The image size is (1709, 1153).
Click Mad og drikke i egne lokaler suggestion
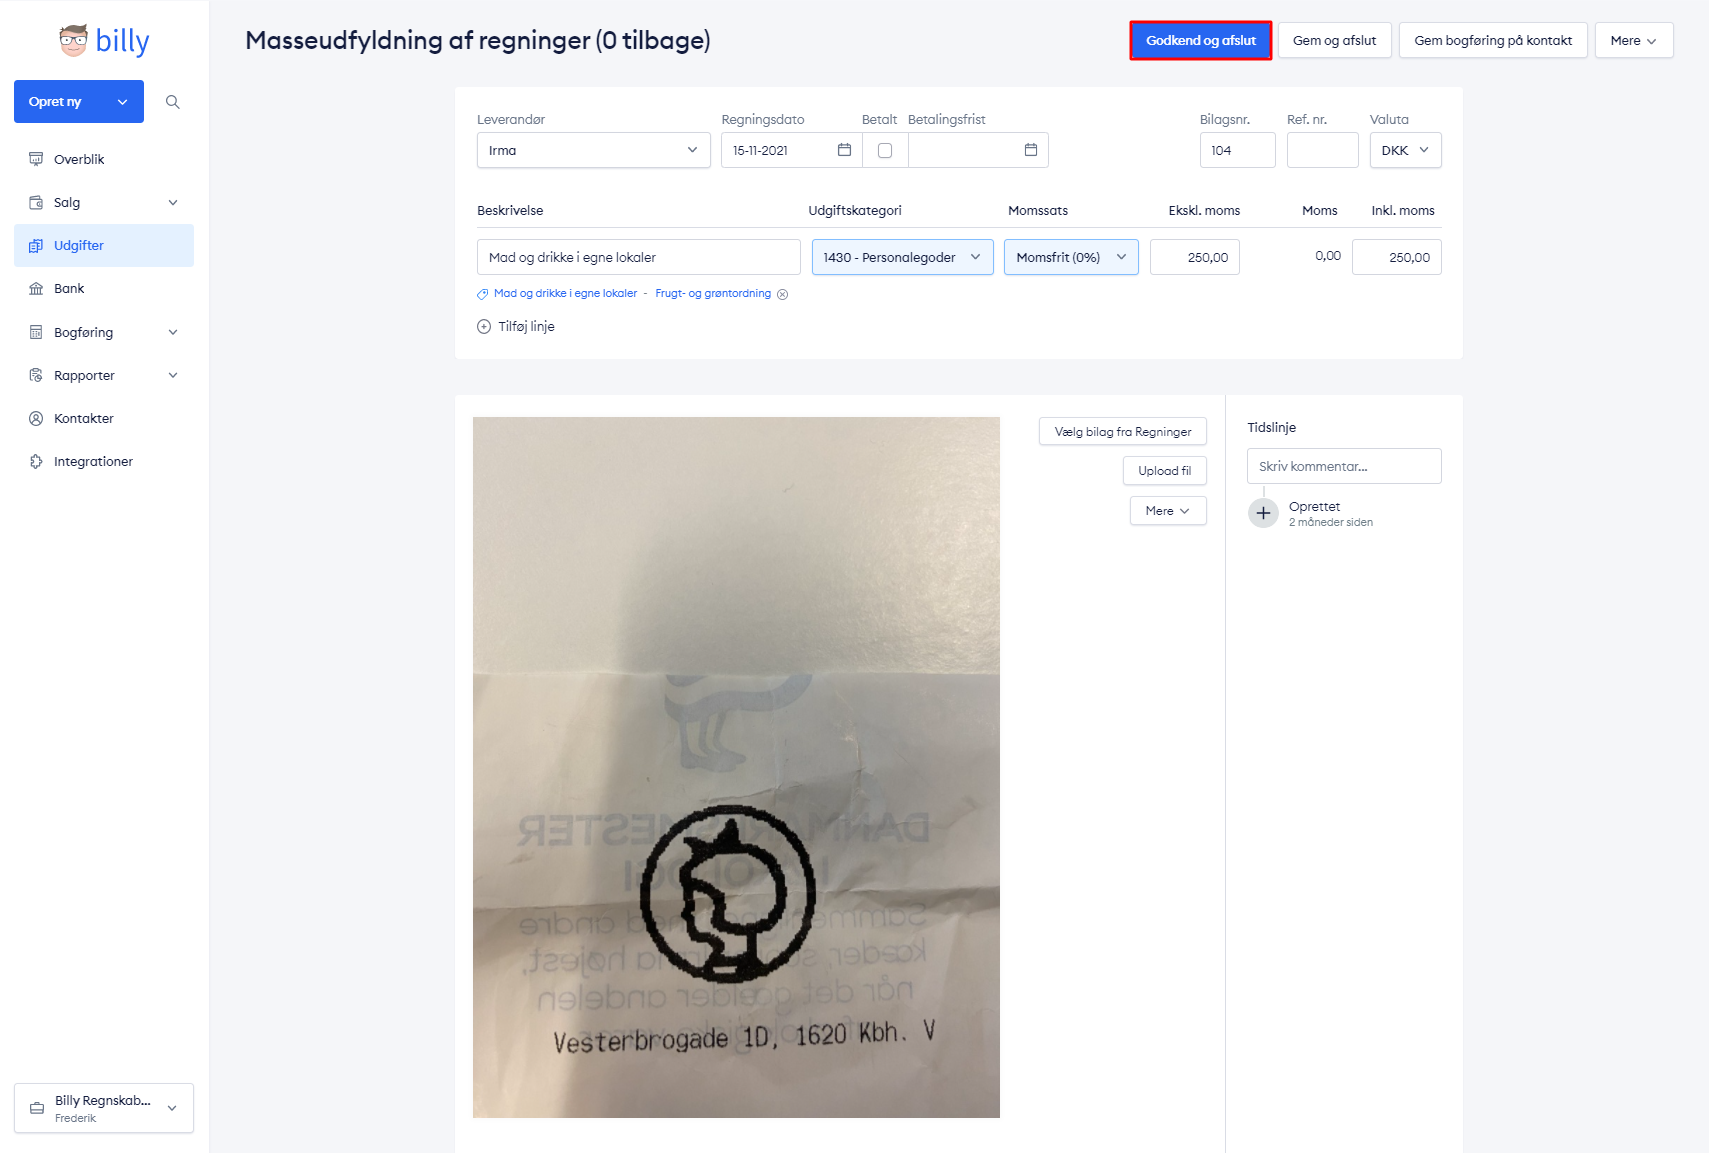point(565,294)
